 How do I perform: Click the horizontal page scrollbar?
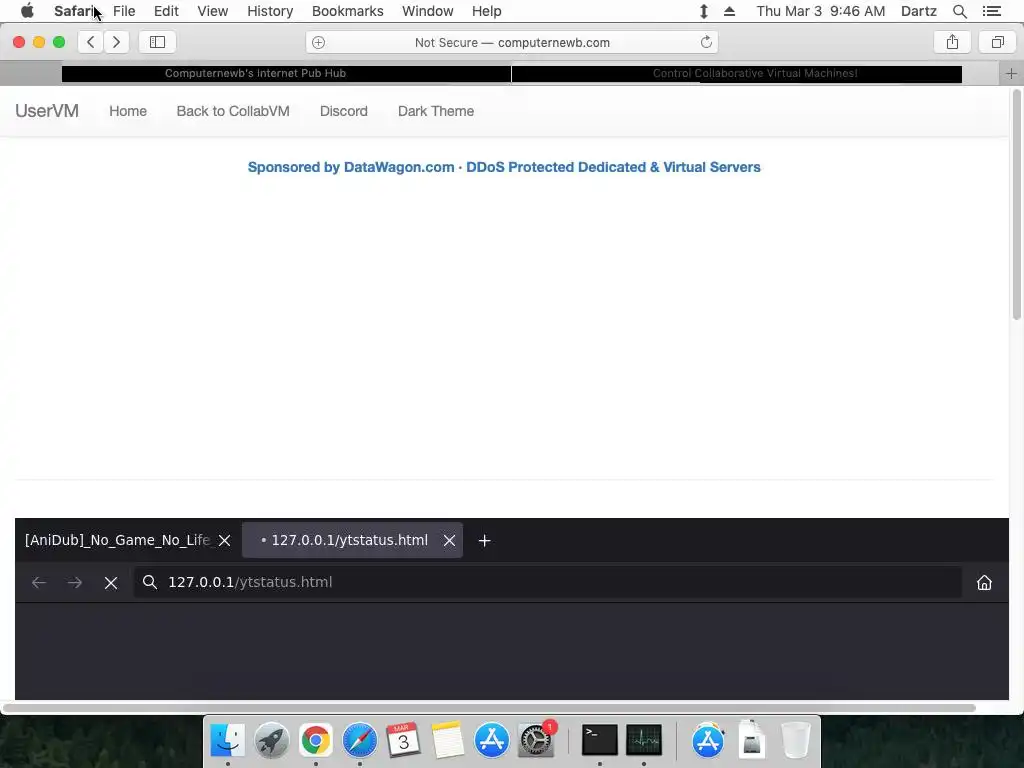(x=488, y=708)
